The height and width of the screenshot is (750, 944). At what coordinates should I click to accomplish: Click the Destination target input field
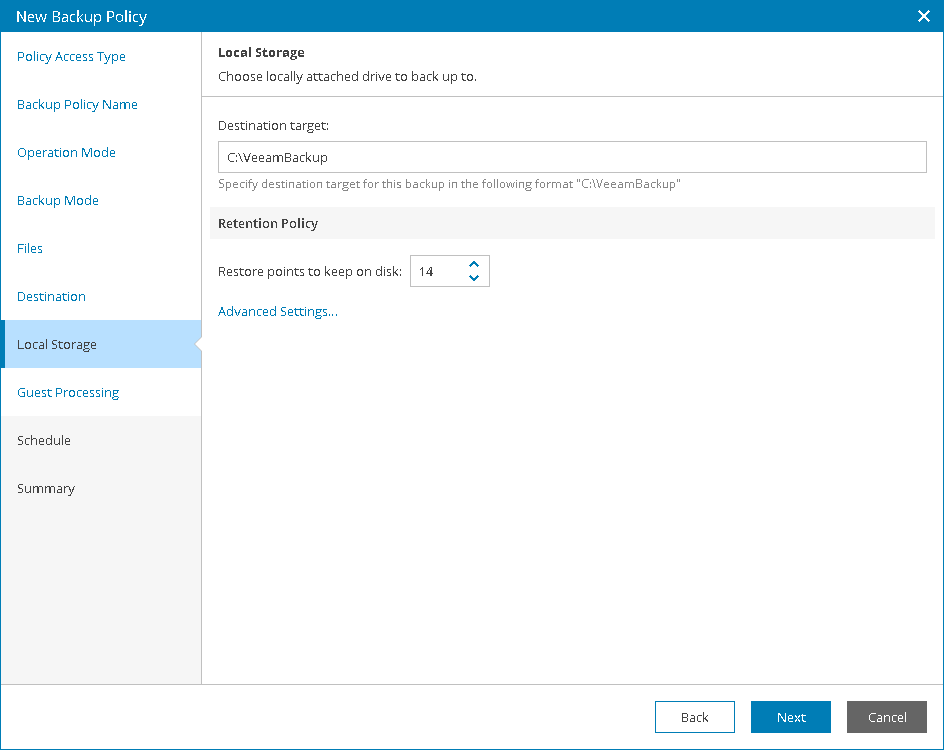(572, 157)
